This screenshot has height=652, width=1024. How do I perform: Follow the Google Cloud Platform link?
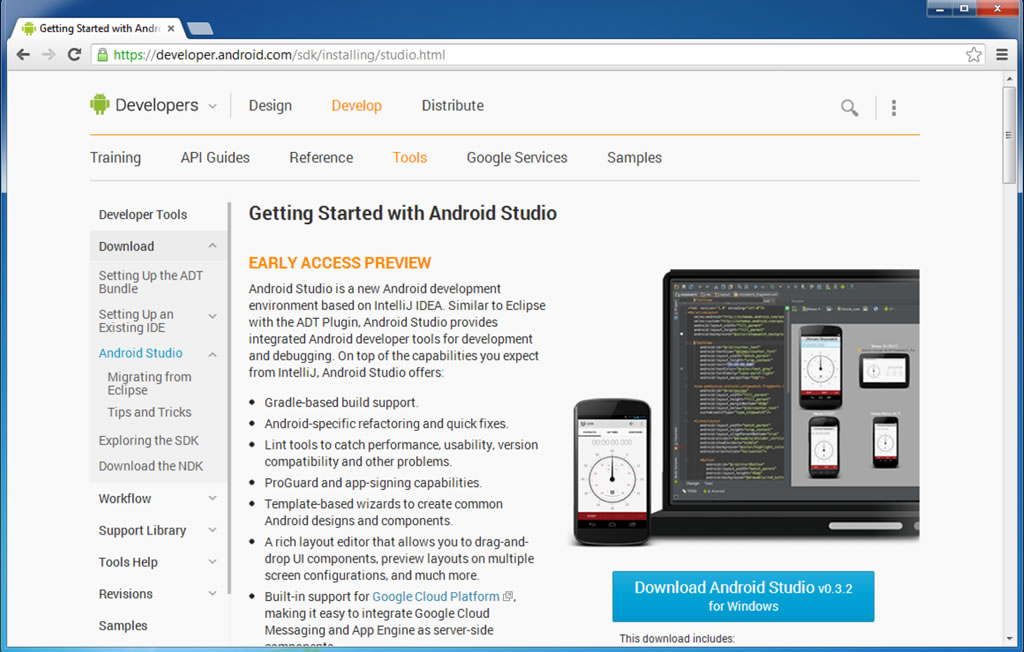click(436, 596)
